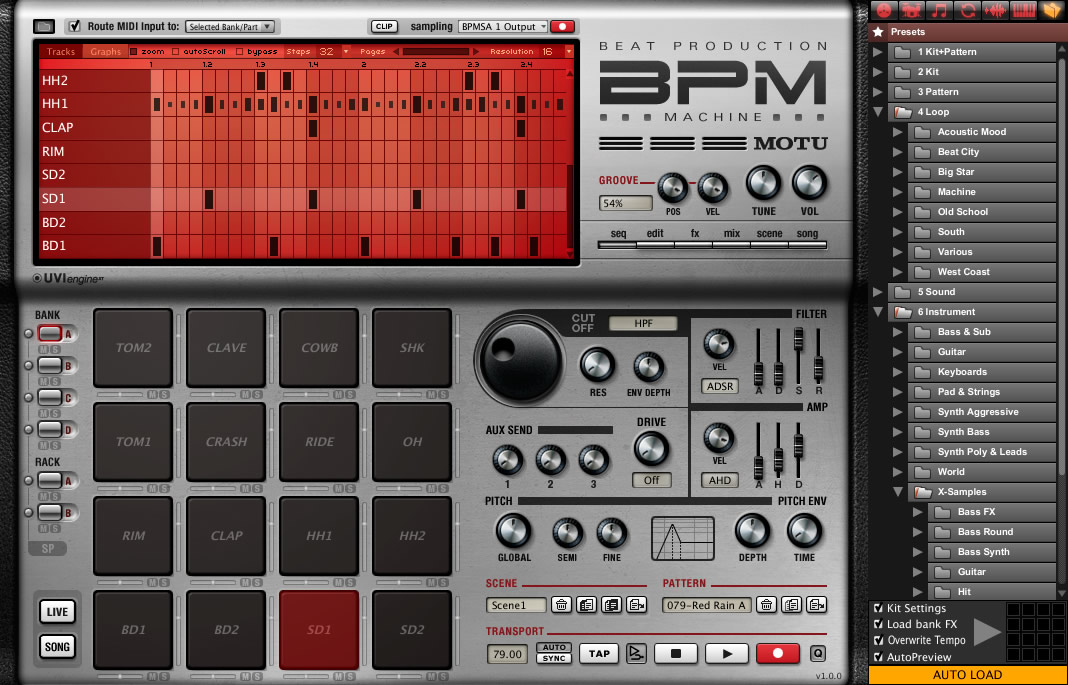This screenshot has height=685, width=1068.
Task: Toggle the bypass checkbox in the sequencer header
Action: (x=239, y=52)
